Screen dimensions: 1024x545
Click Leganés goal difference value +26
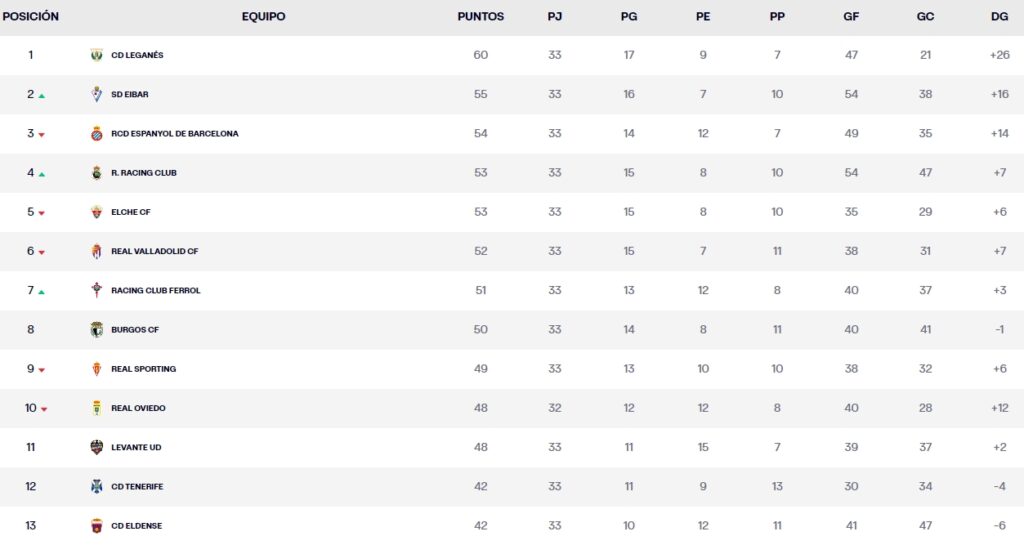tap(999, 55)
